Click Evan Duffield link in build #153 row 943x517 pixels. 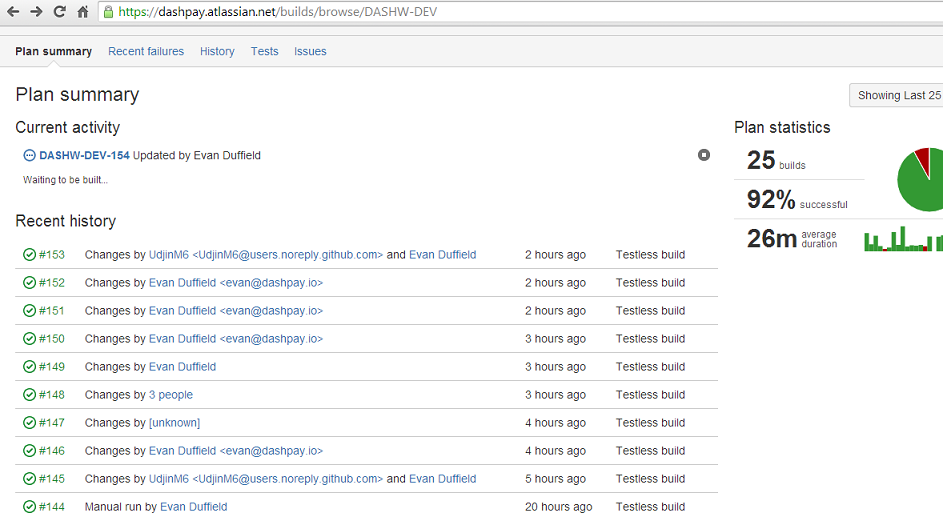(443, 255)
